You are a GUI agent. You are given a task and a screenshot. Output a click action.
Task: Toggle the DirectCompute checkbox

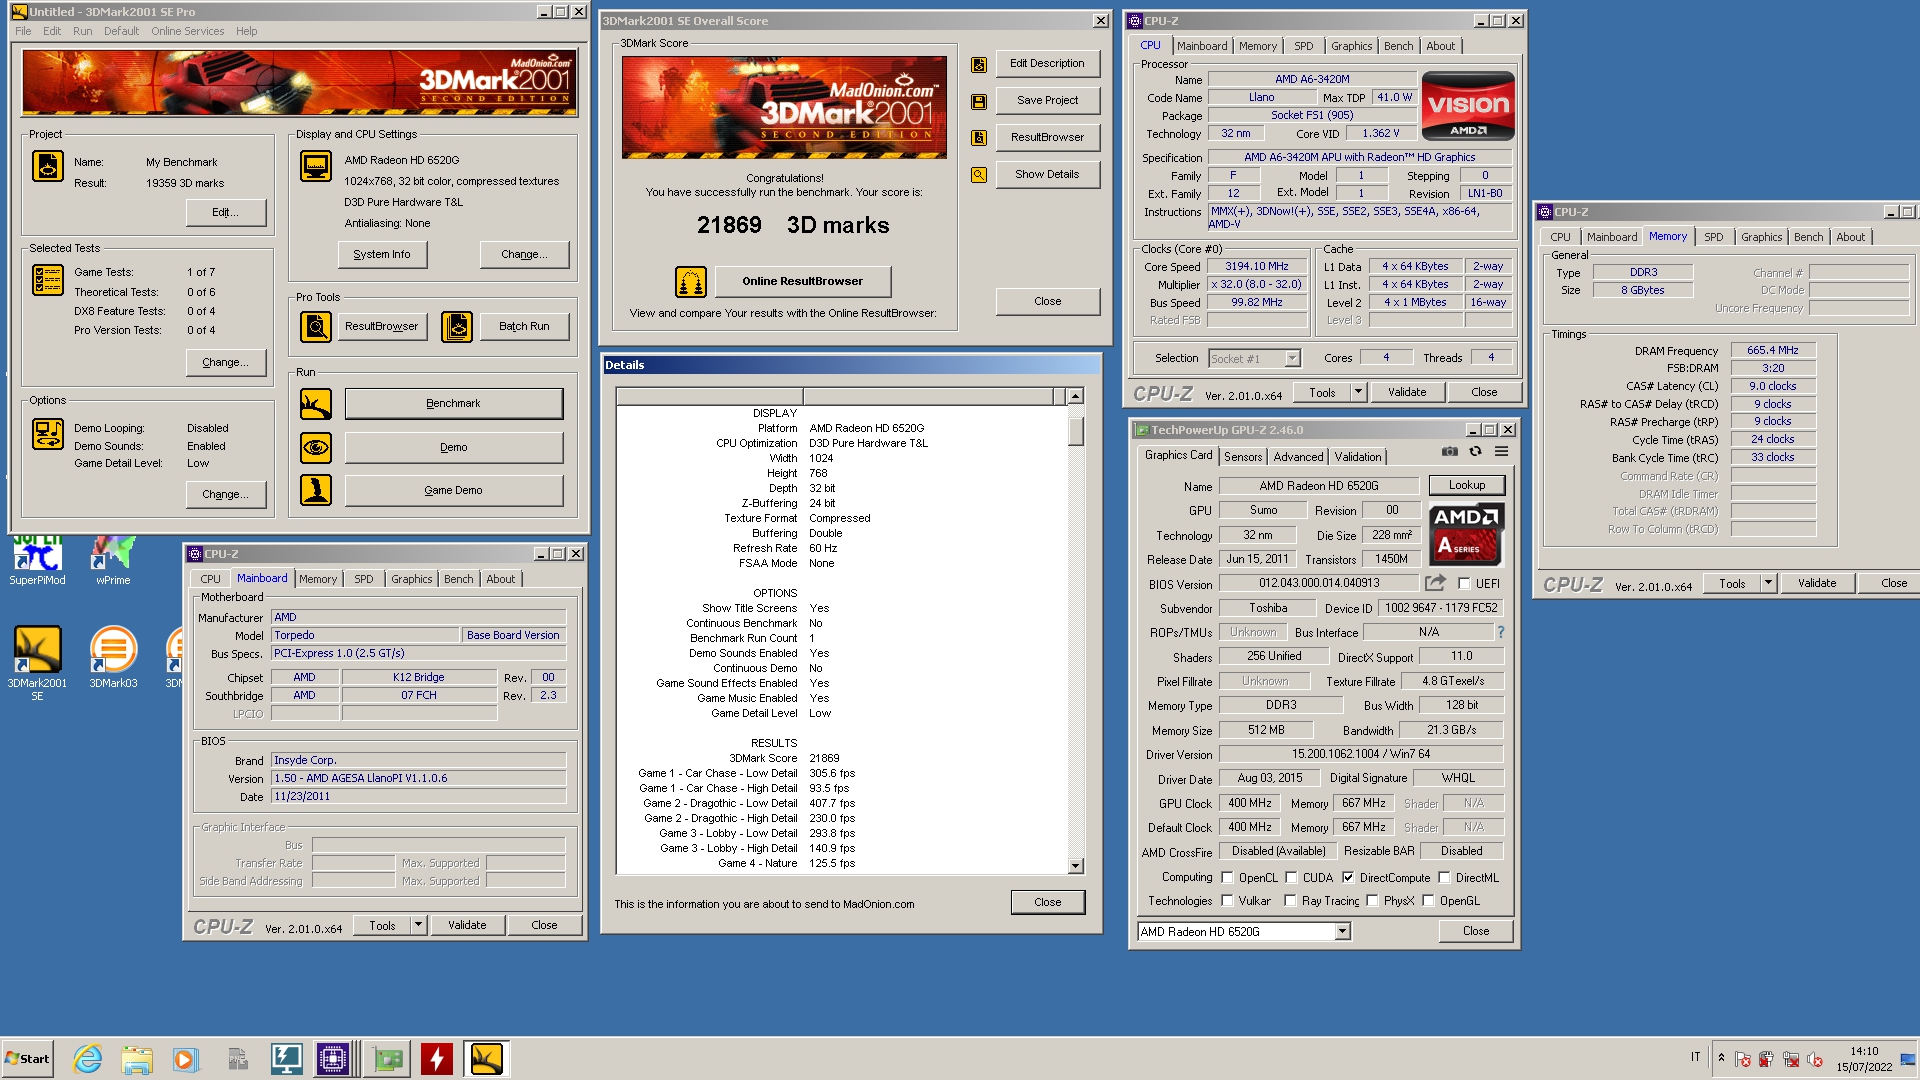pyautogui.click(x=1348, y=878)
